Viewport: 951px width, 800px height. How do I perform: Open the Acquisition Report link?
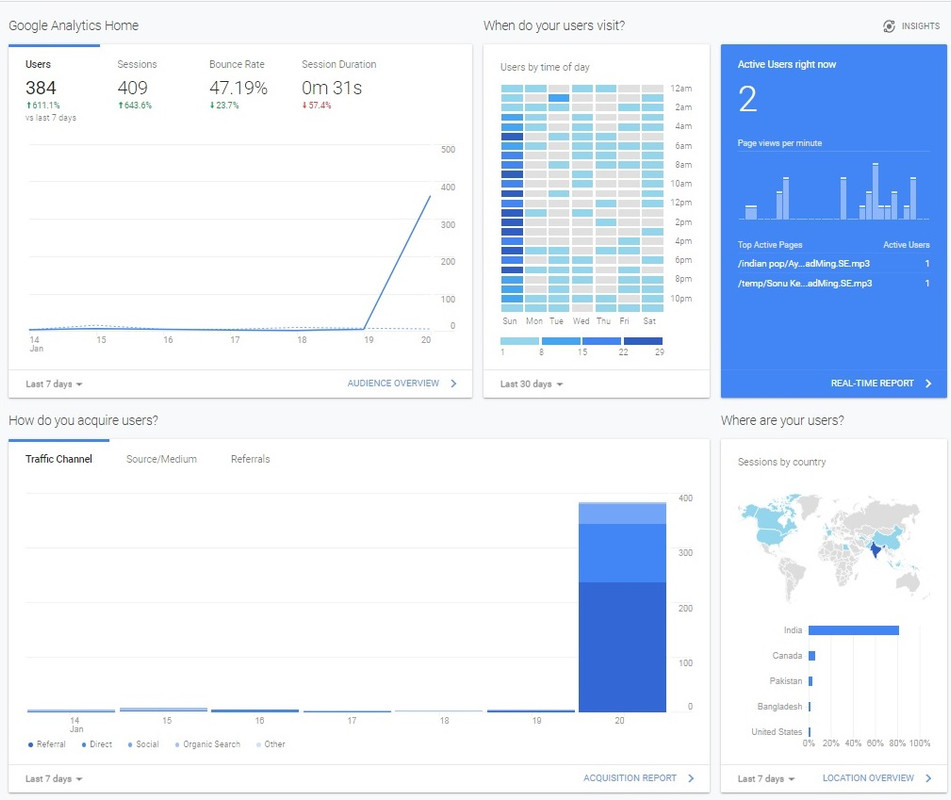coord(630,778)
